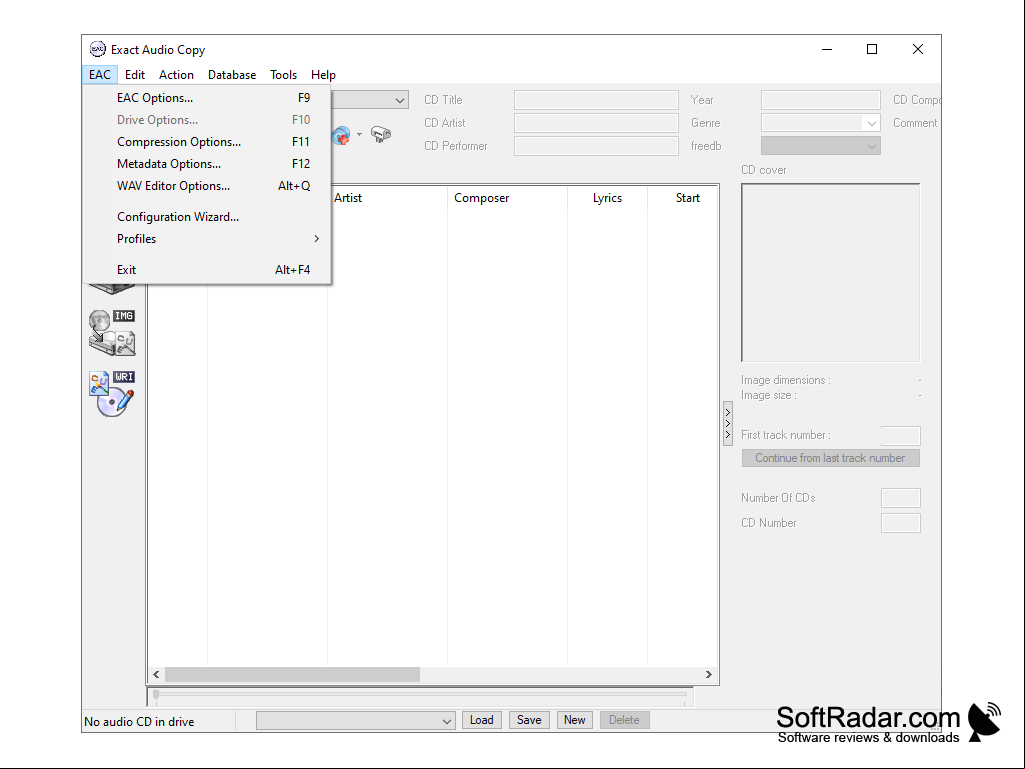The height and width of the screenshot is (769, 1025).
Task: Choose EAC Options from the menu
Action: click(x=207, y=98)
